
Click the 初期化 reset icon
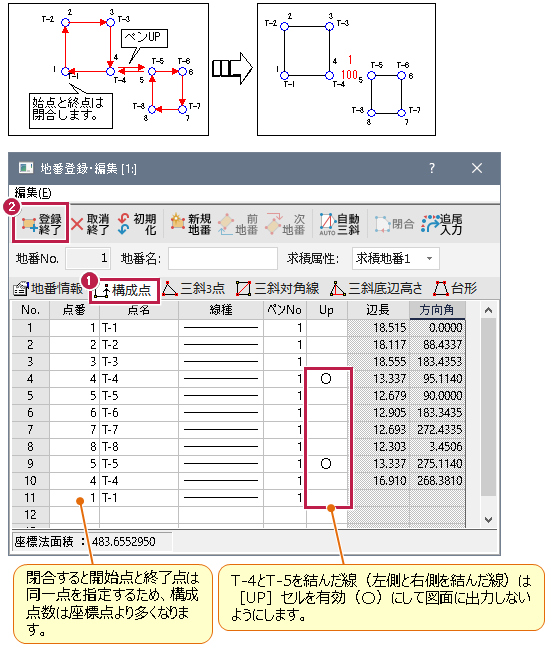tap(137, 224)
